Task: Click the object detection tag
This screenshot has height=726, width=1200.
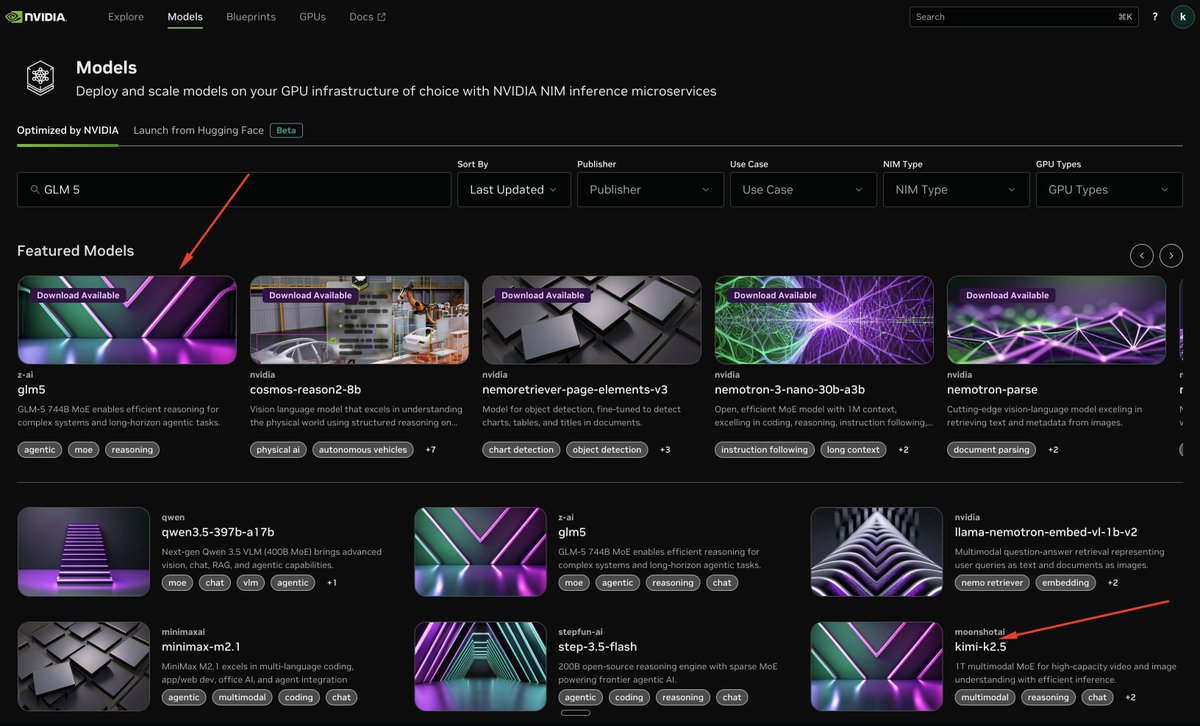Action: pyautogui.click(x=607, y=450)
